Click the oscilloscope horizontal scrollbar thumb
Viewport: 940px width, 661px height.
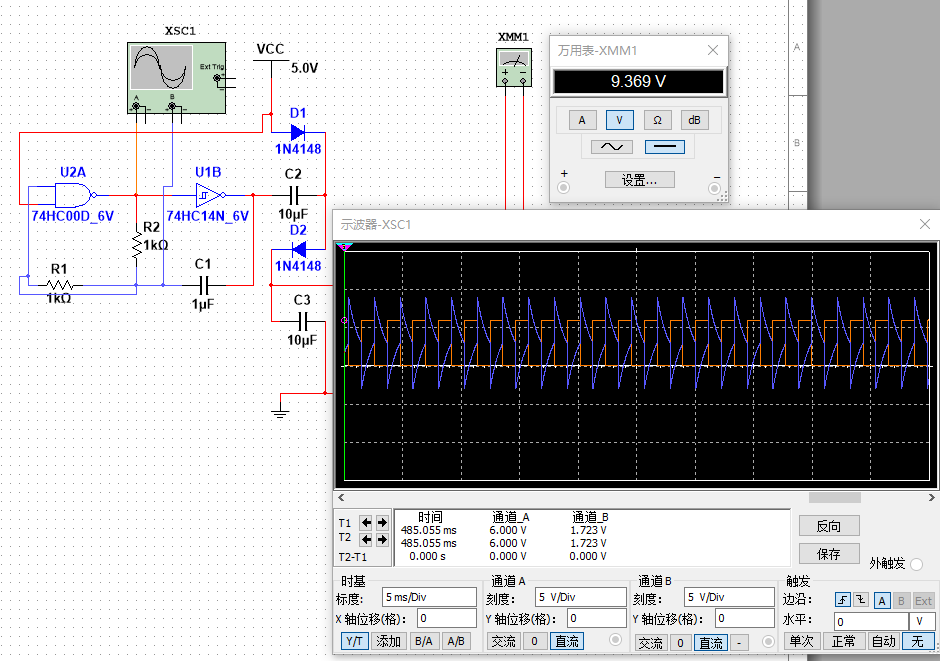point(834,497)
